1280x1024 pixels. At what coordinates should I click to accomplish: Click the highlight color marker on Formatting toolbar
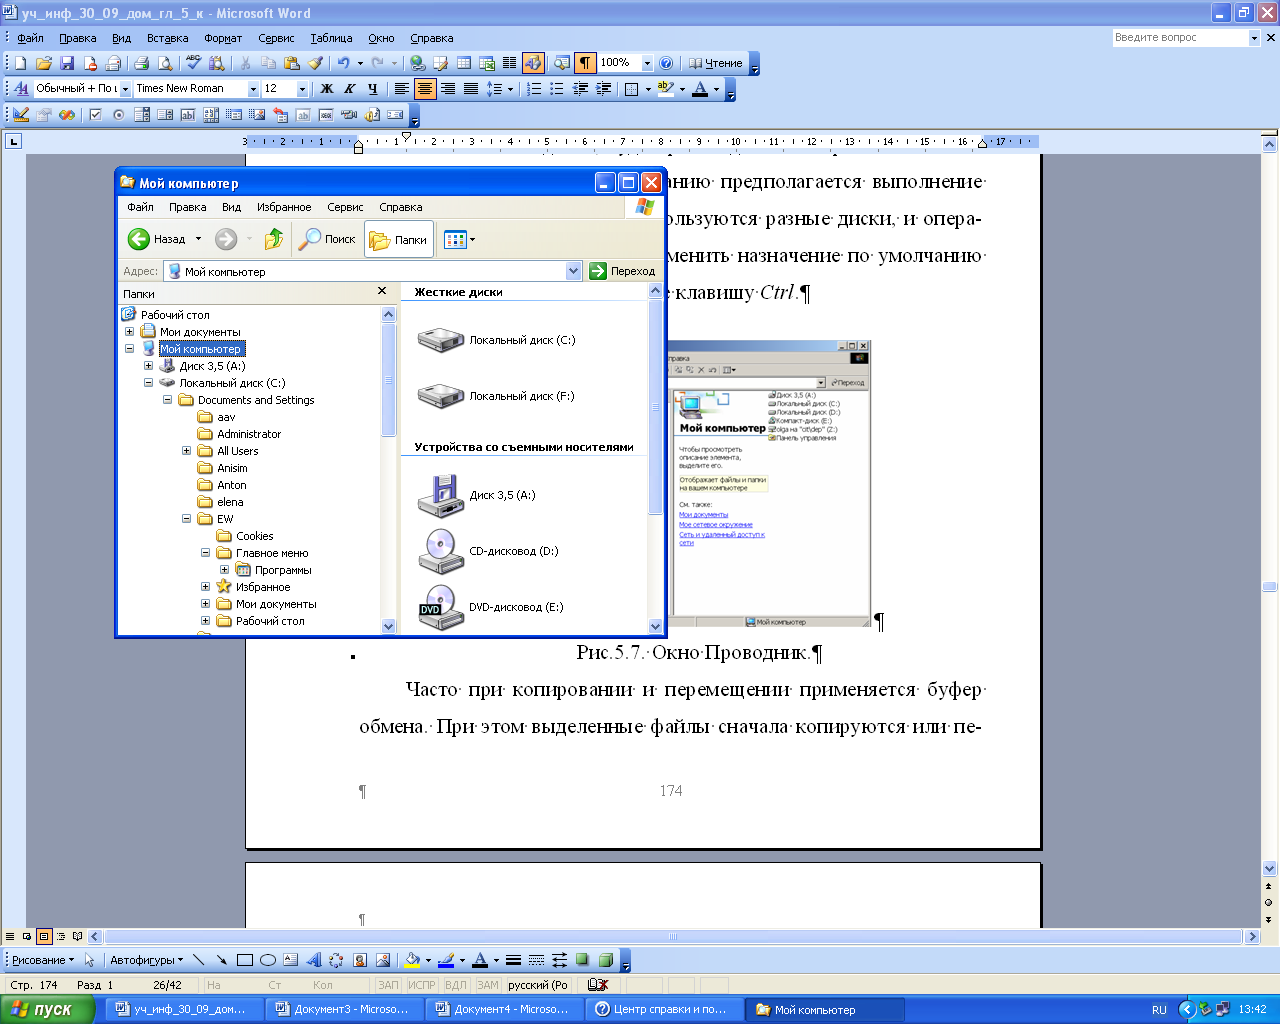coord(666,89)
